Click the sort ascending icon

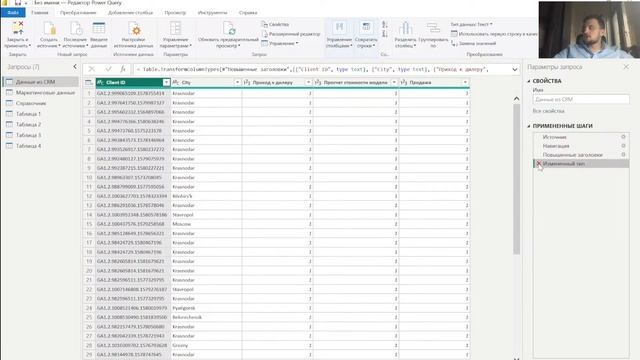coord(384,25)
